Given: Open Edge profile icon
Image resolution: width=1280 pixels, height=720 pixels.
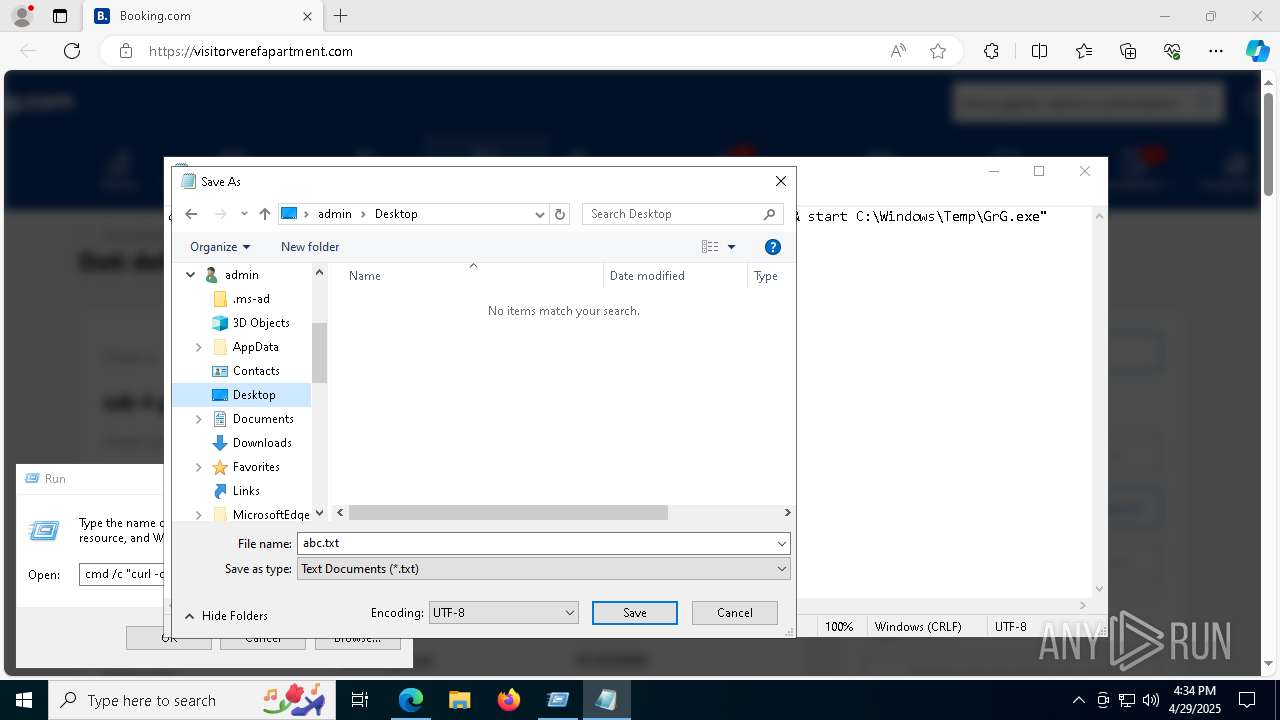Looking at the screenshot, I should (x=21, y=16).
